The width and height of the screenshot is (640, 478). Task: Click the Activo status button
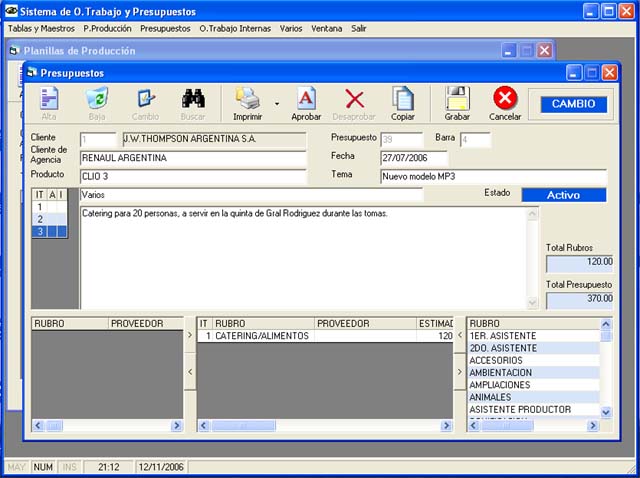coord(563,195)
